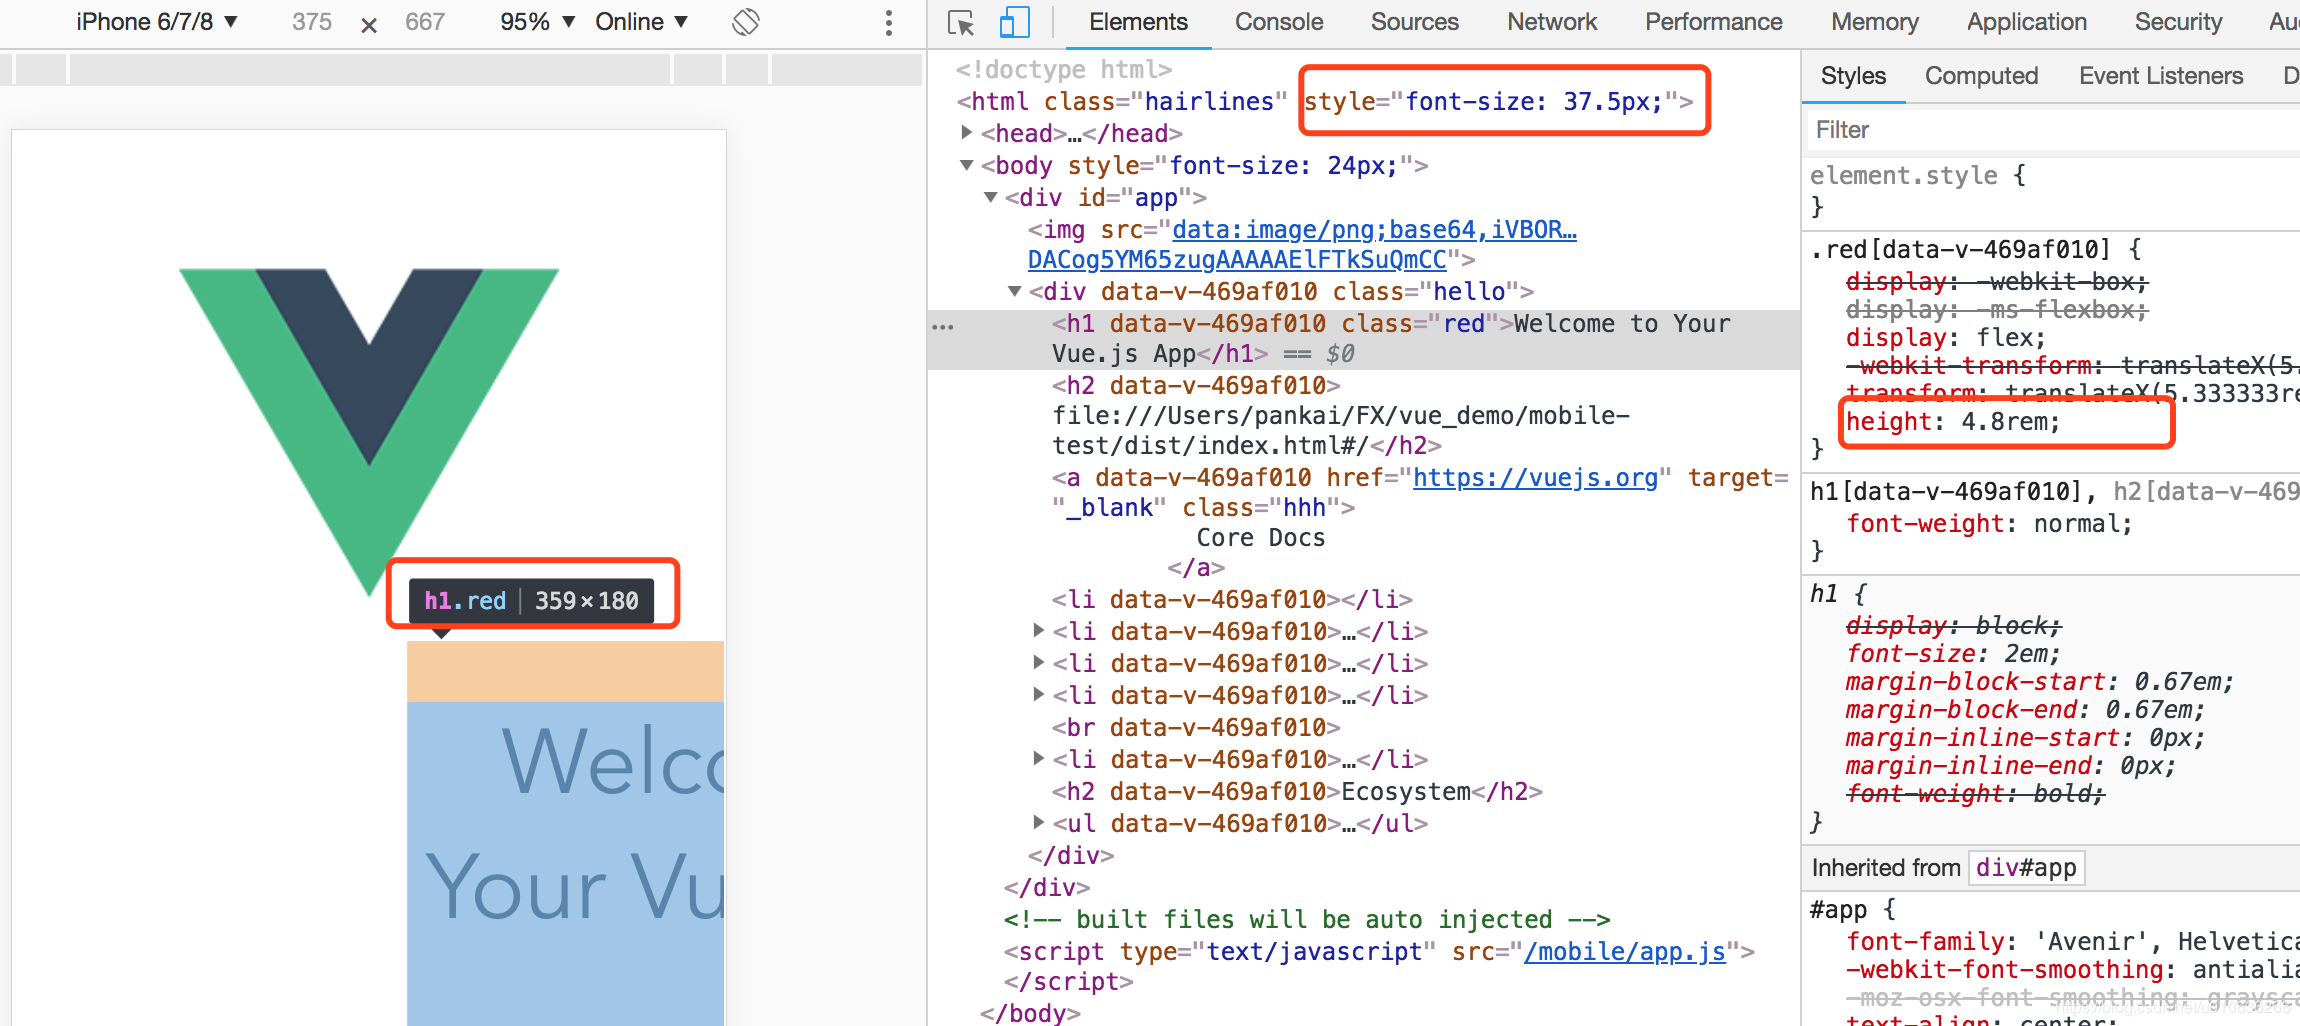Switch to the Elements tab
This screenshot has width=2300, height=1026.
click(1138, 22)
